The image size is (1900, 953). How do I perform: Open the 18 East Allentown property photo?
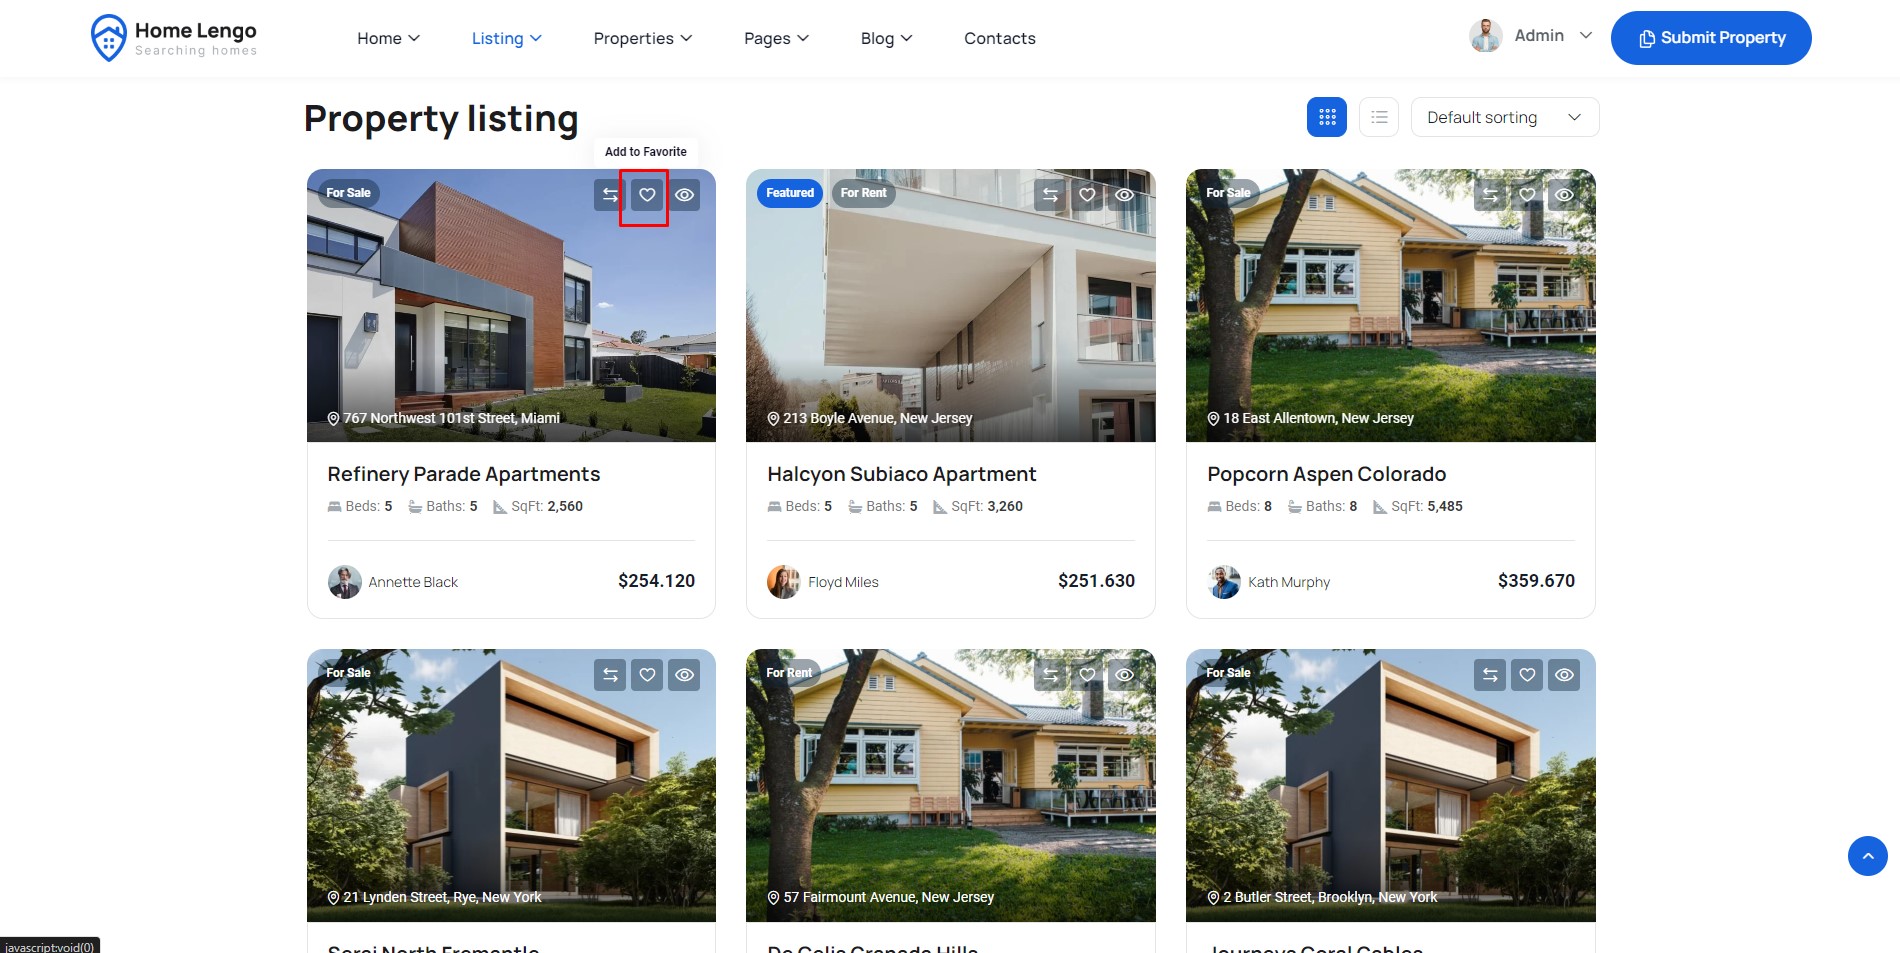point(1391,305)
